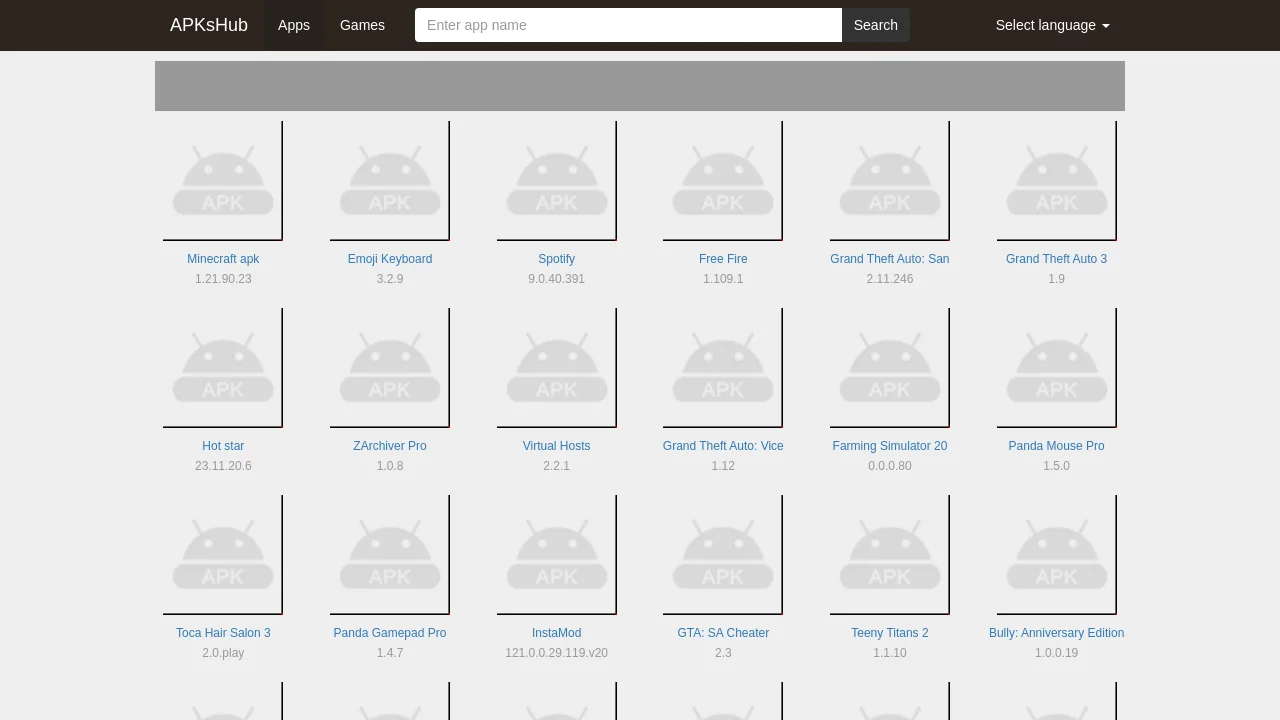Viewport: 1280px width, 720px height.
Task: Click Grand Theft Auto: Vice title link
Action: [x=723, y=446]
